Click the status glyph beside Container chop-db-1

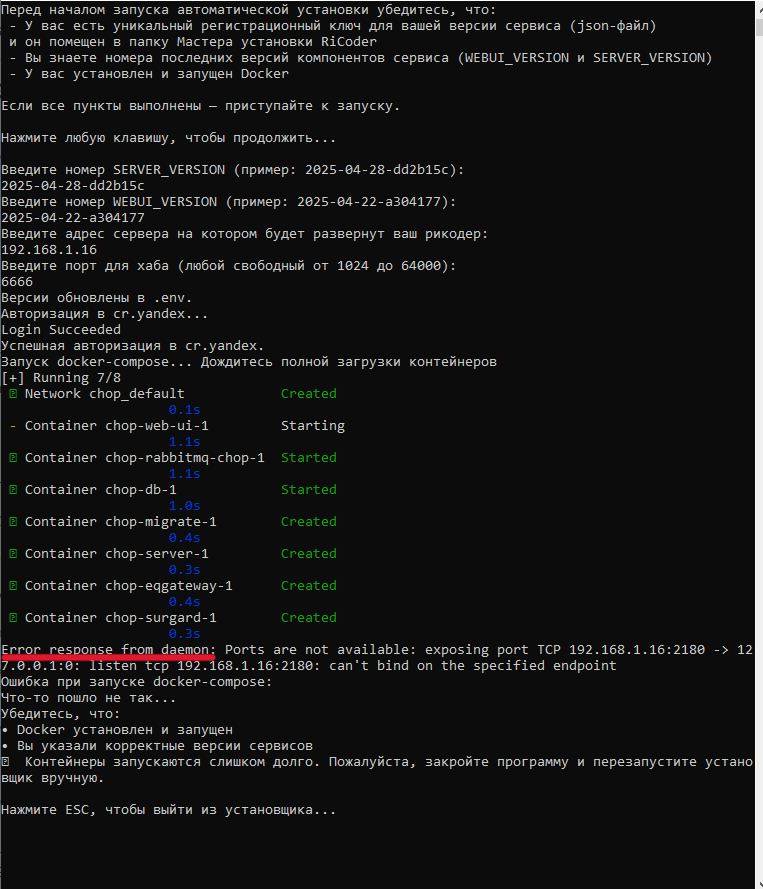[13, 490]
